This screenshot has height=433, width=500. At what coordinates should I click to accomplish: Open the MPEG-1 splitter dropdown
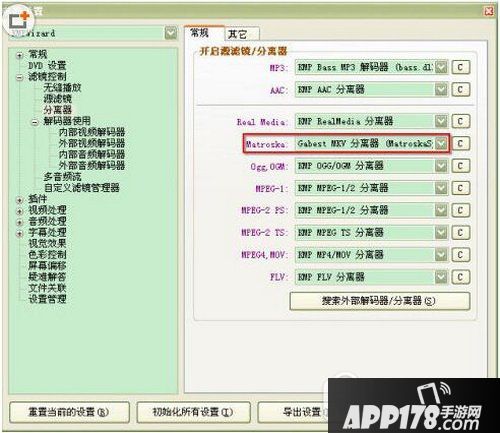click(441, 188)
